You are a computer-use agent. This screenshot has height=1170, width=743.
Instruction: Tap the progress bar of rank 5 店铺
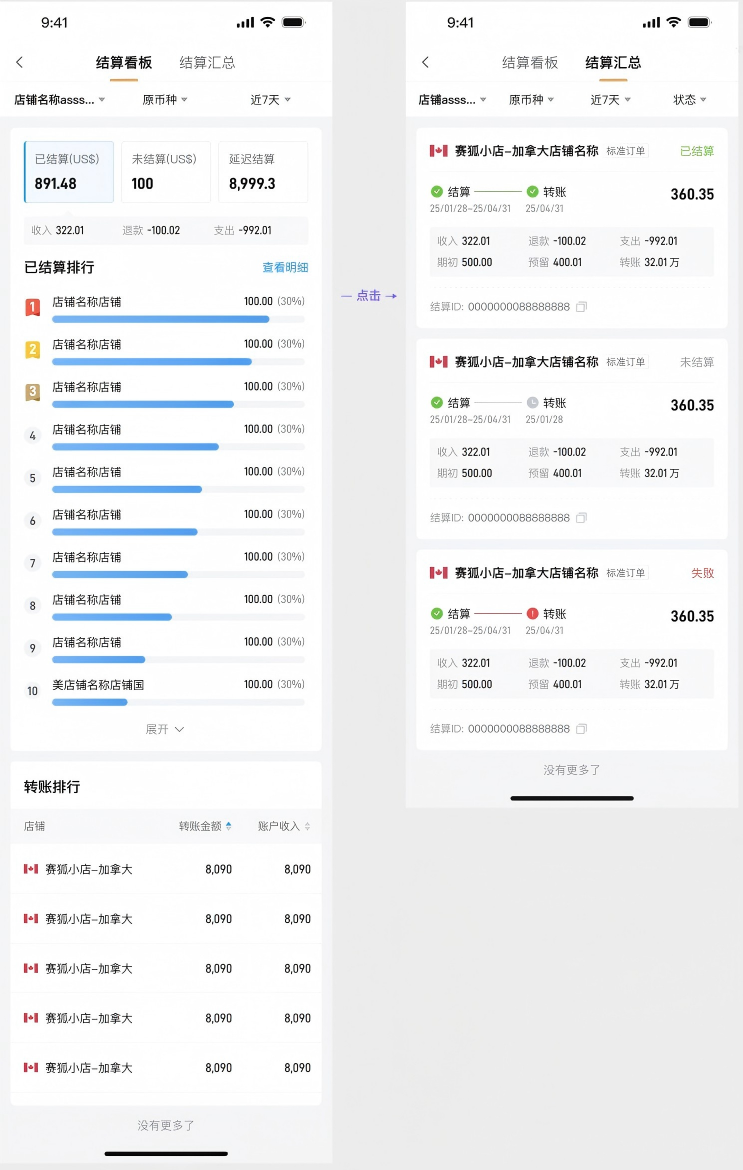click(x=178, y=489)
